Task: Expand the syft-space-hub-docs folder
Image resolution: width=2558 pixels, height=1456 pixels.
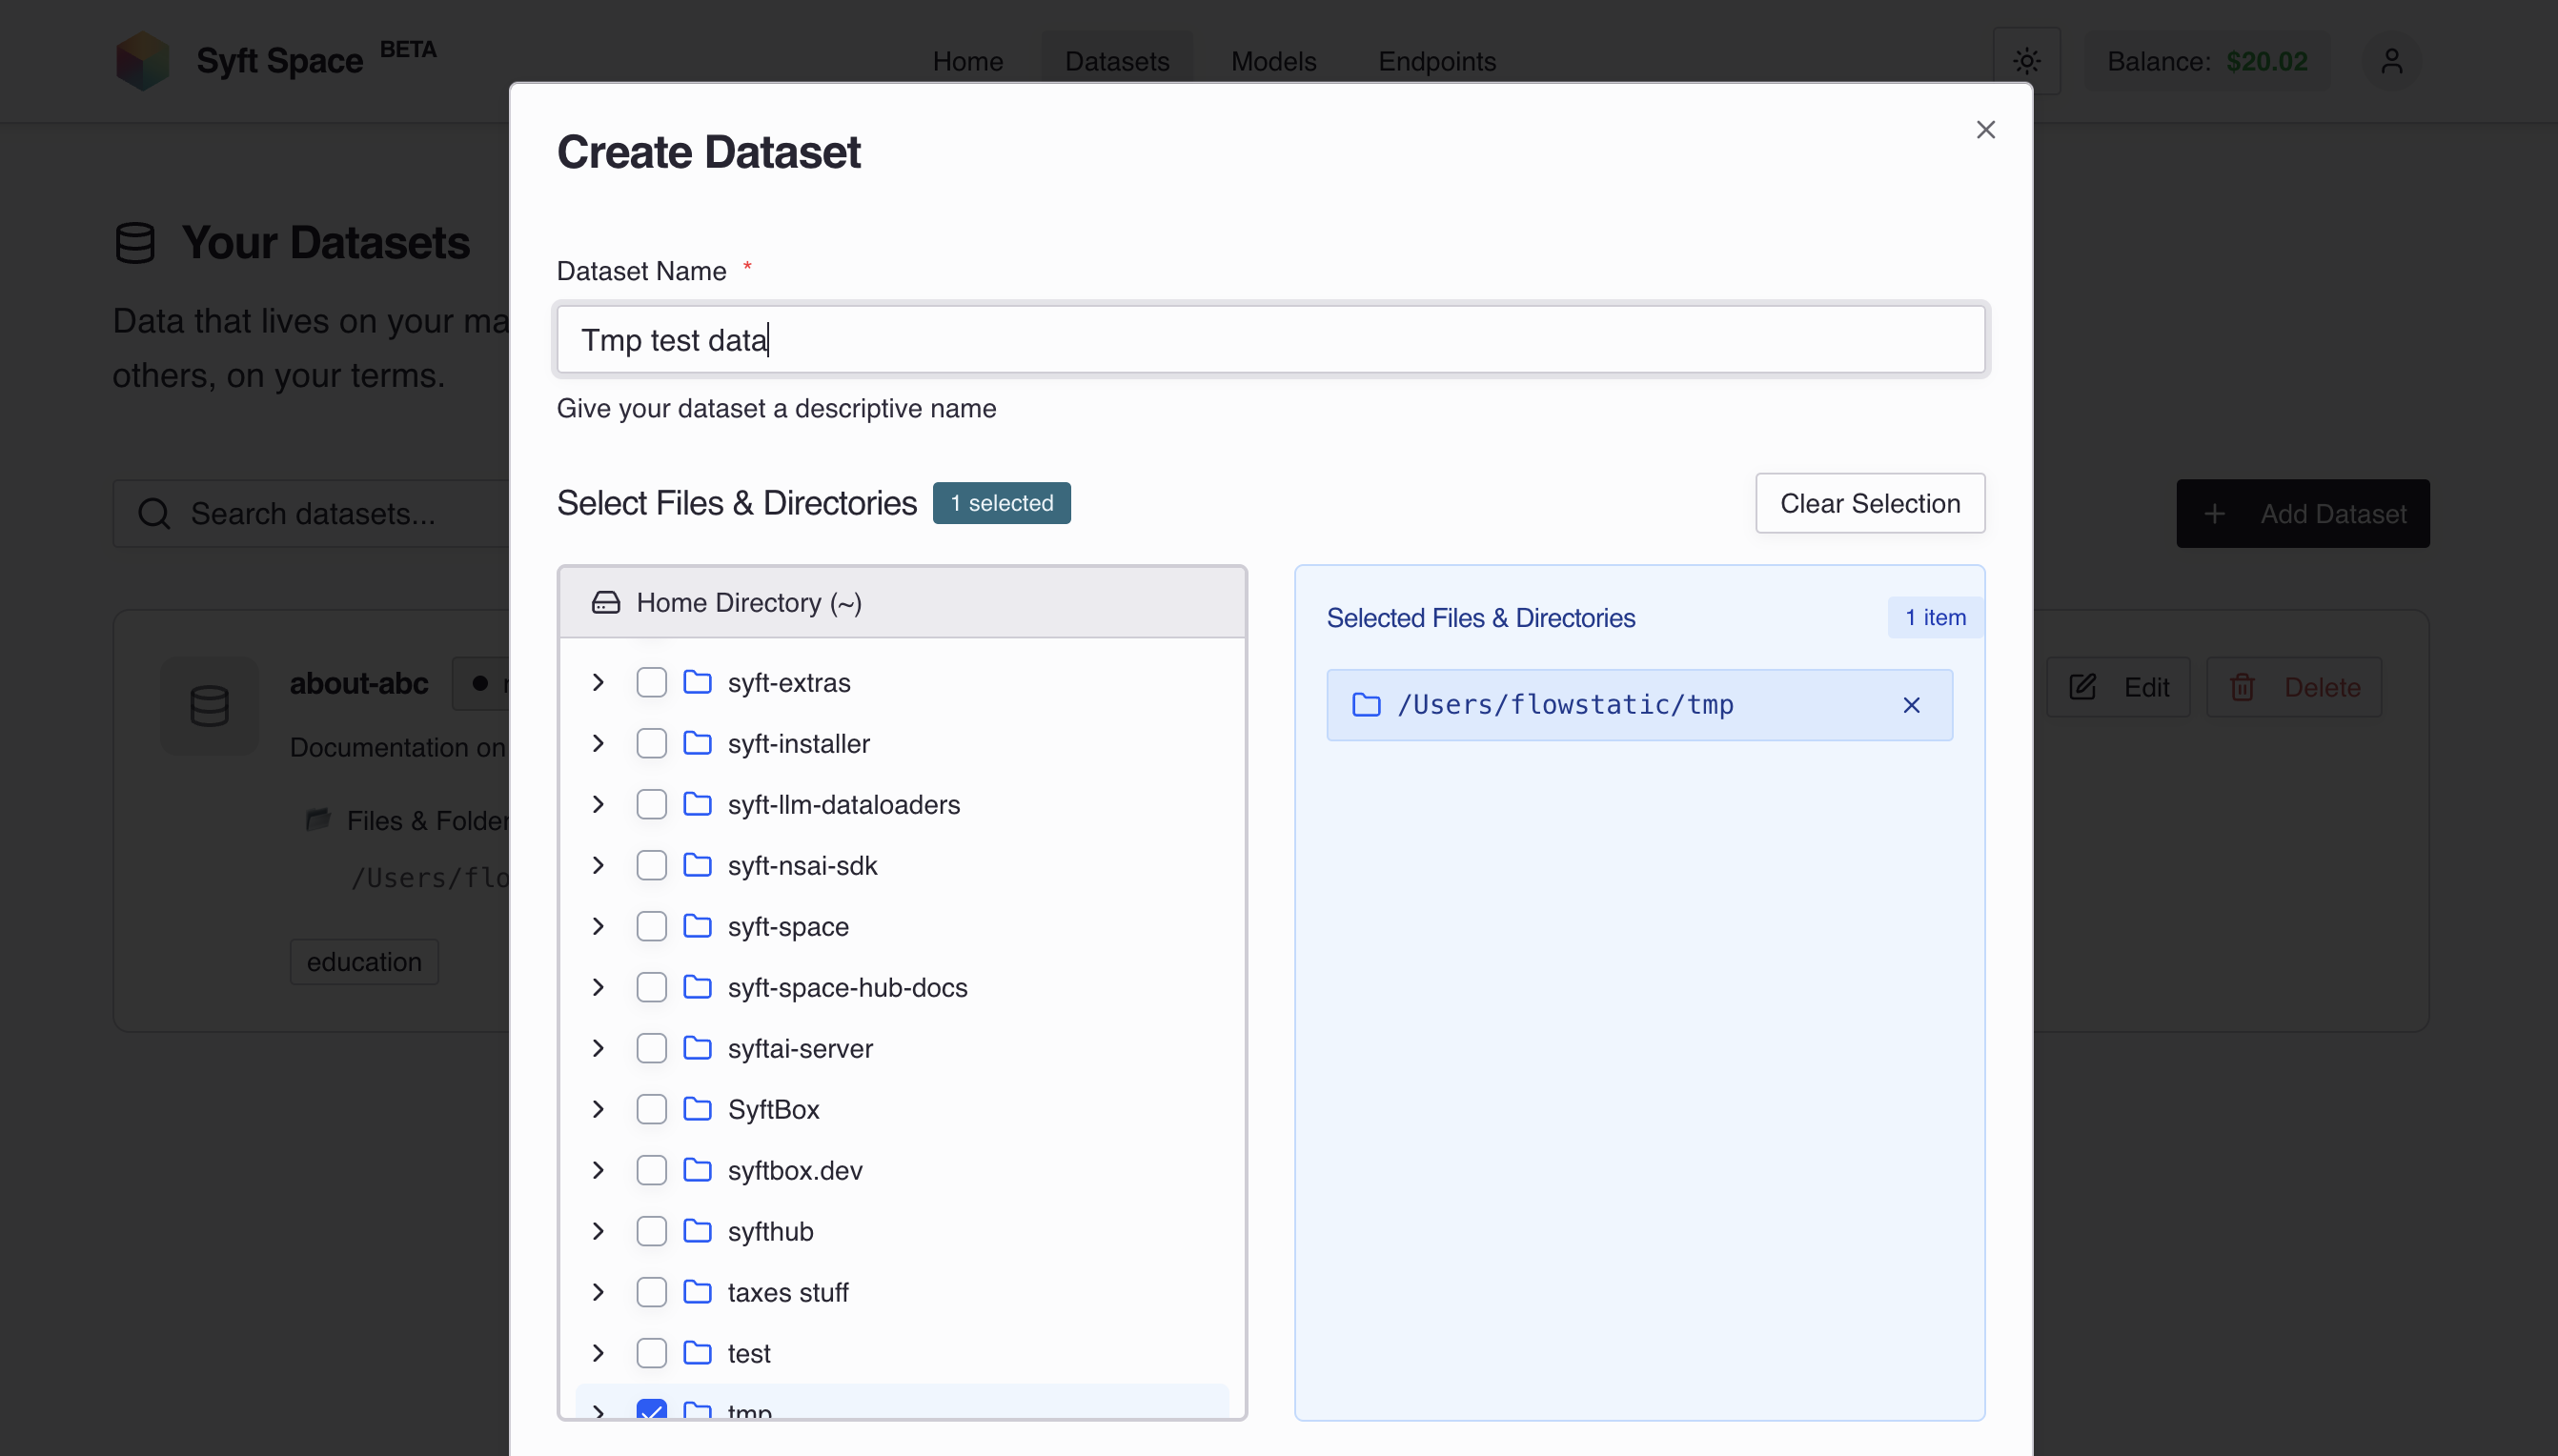Action: click(598, 987)
